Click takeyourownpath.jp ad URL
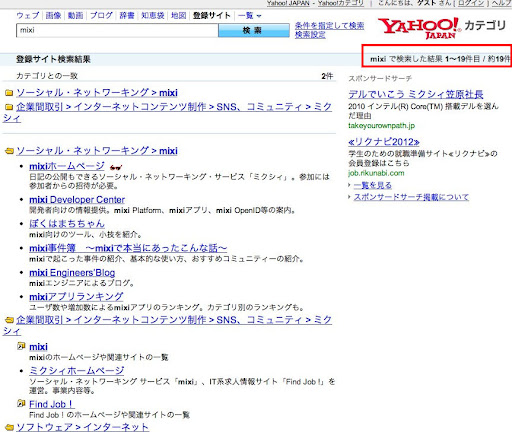 click(x=381, y=126)
